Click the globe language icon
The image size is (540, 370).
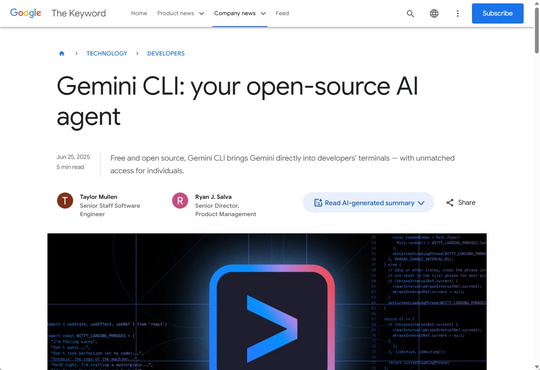(434, 13)
